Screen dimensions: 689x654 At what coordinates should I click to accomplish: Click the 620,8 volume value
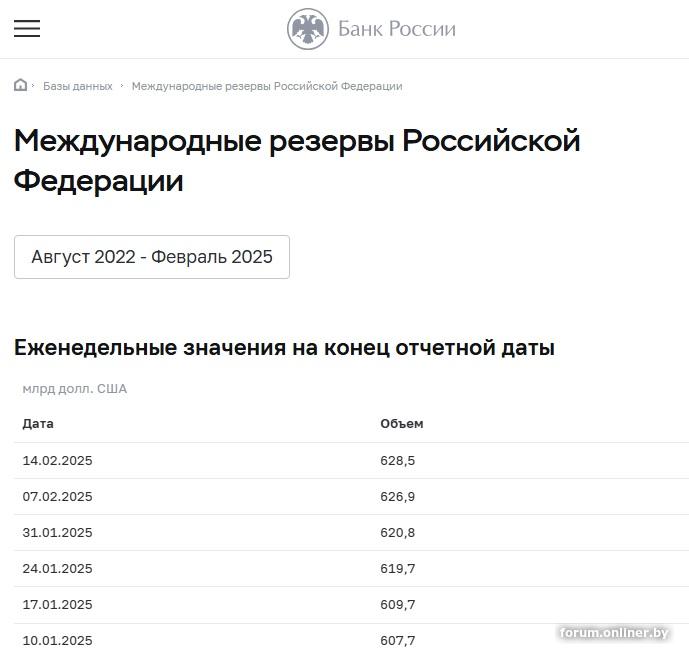tap(397, 533)
